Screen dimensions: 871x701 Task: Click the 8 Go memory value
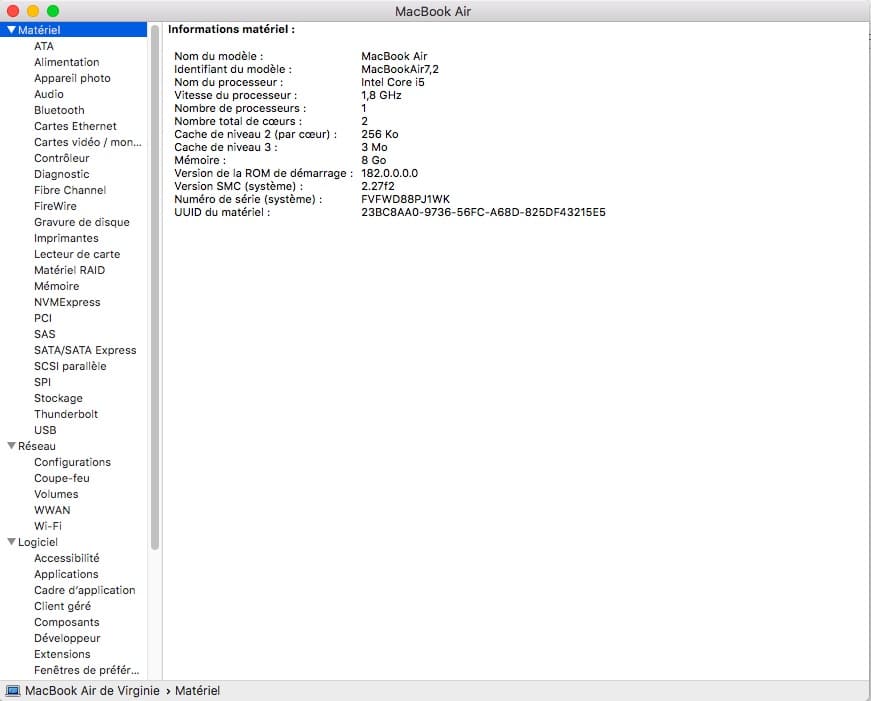tap(373, 160)
